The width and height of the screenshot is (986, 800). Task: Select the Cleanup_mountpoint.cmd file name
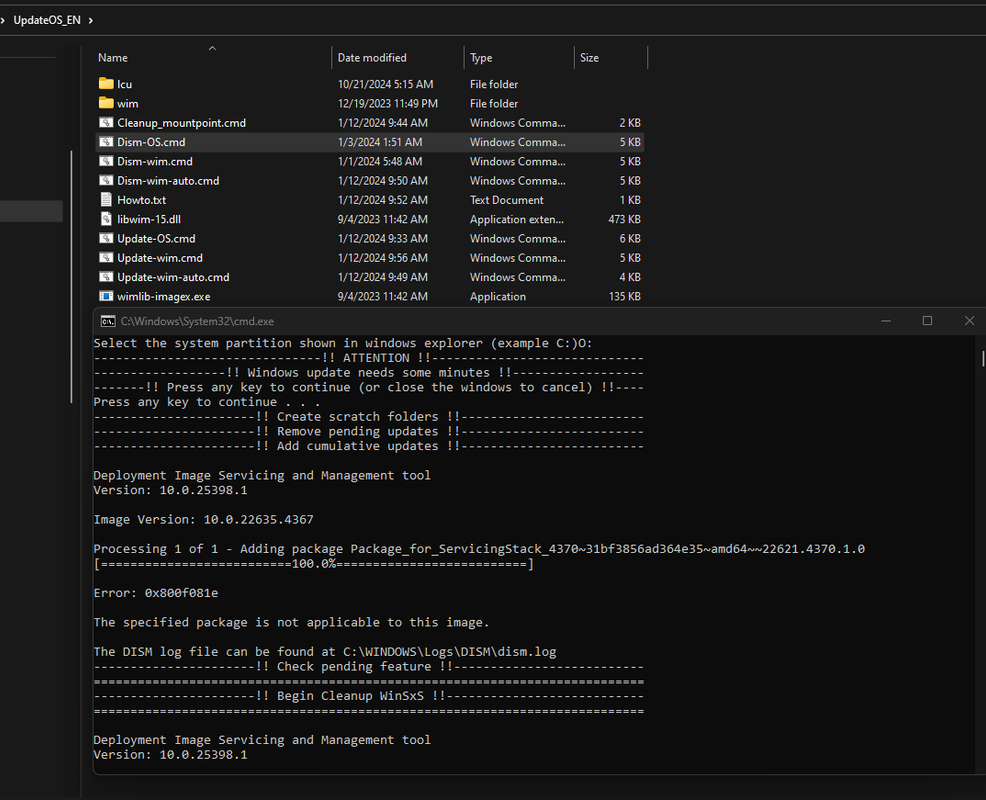click(181, 123)
